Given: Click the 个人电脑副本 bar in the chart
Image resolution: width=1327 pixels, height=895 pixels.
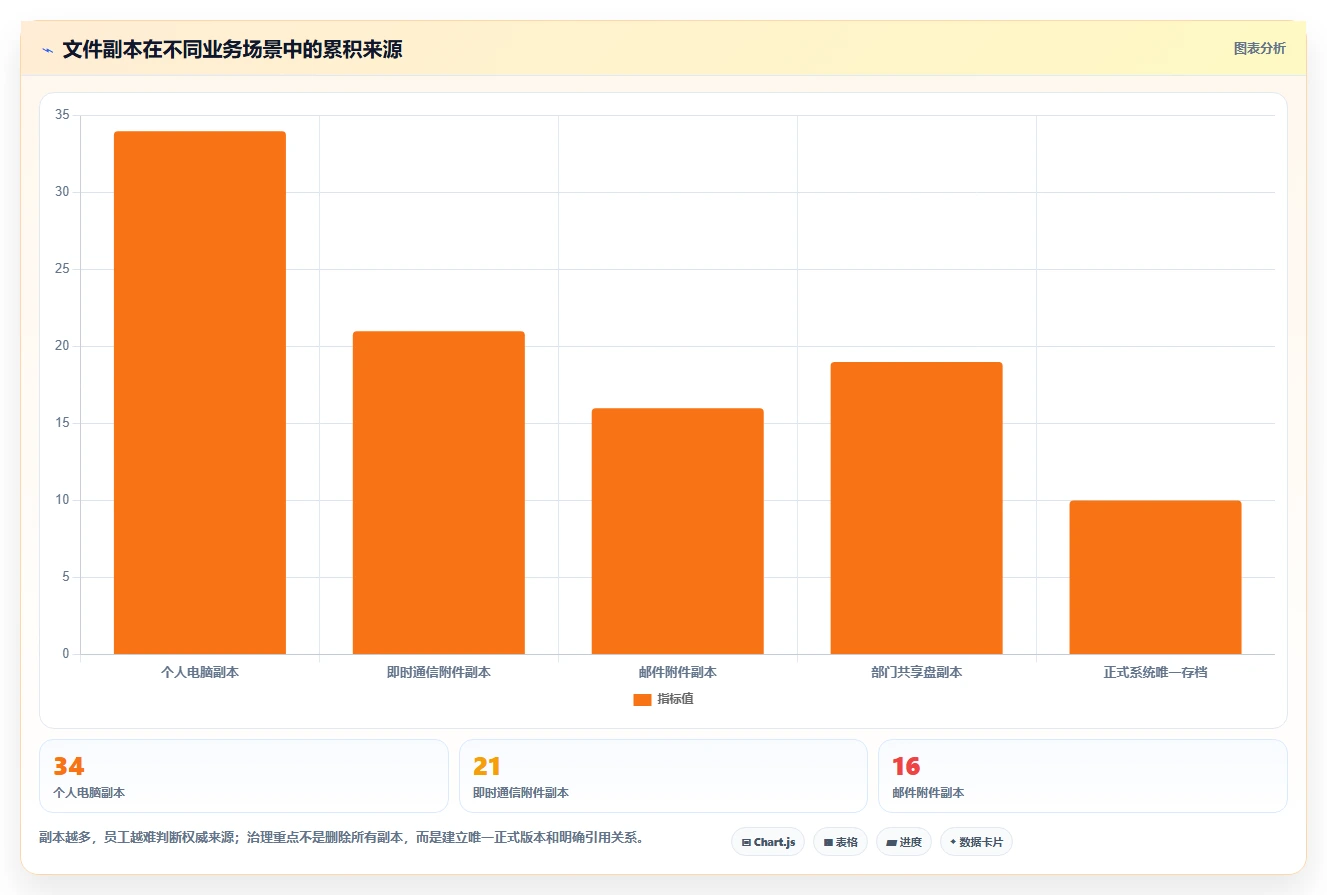Looking at the screenshot, I should point(200,393).
